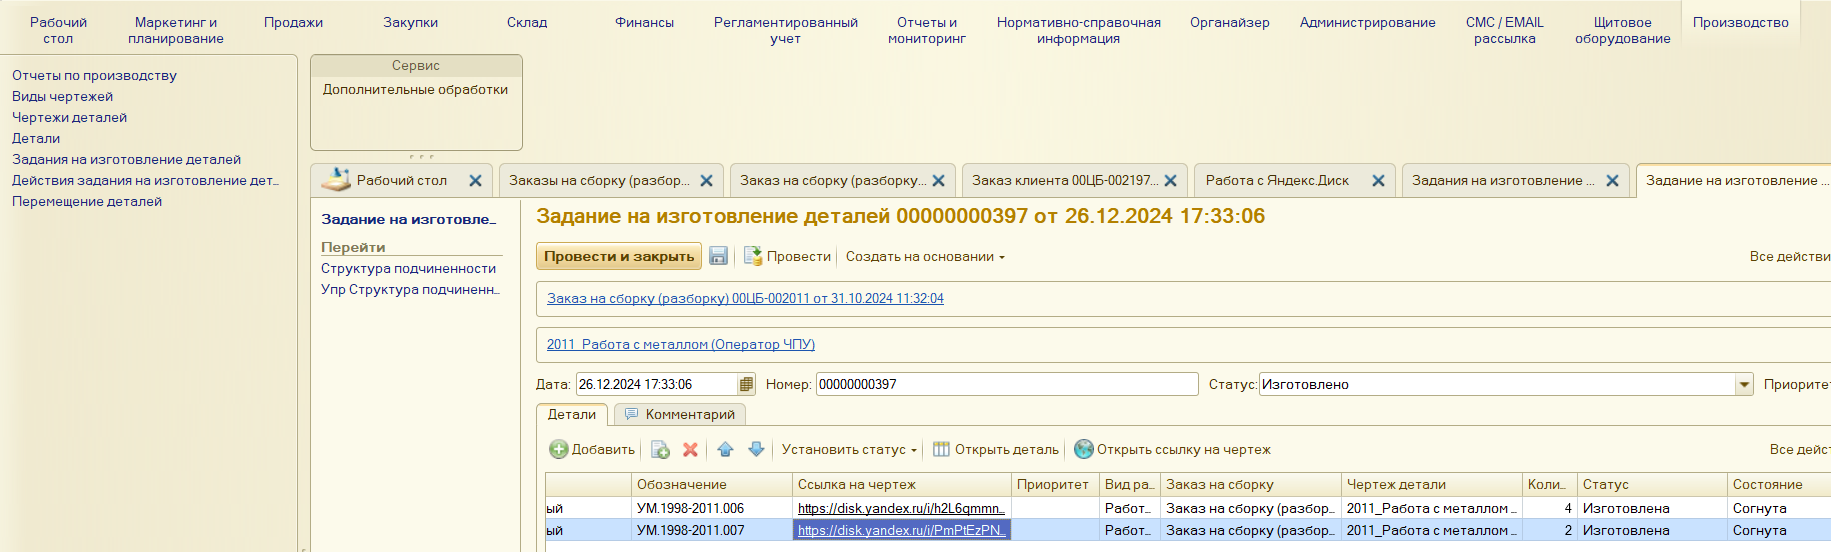Expand the Статус dropdown arrow
This screenshot has width=1831, height=552.
tap(1744, 384)
